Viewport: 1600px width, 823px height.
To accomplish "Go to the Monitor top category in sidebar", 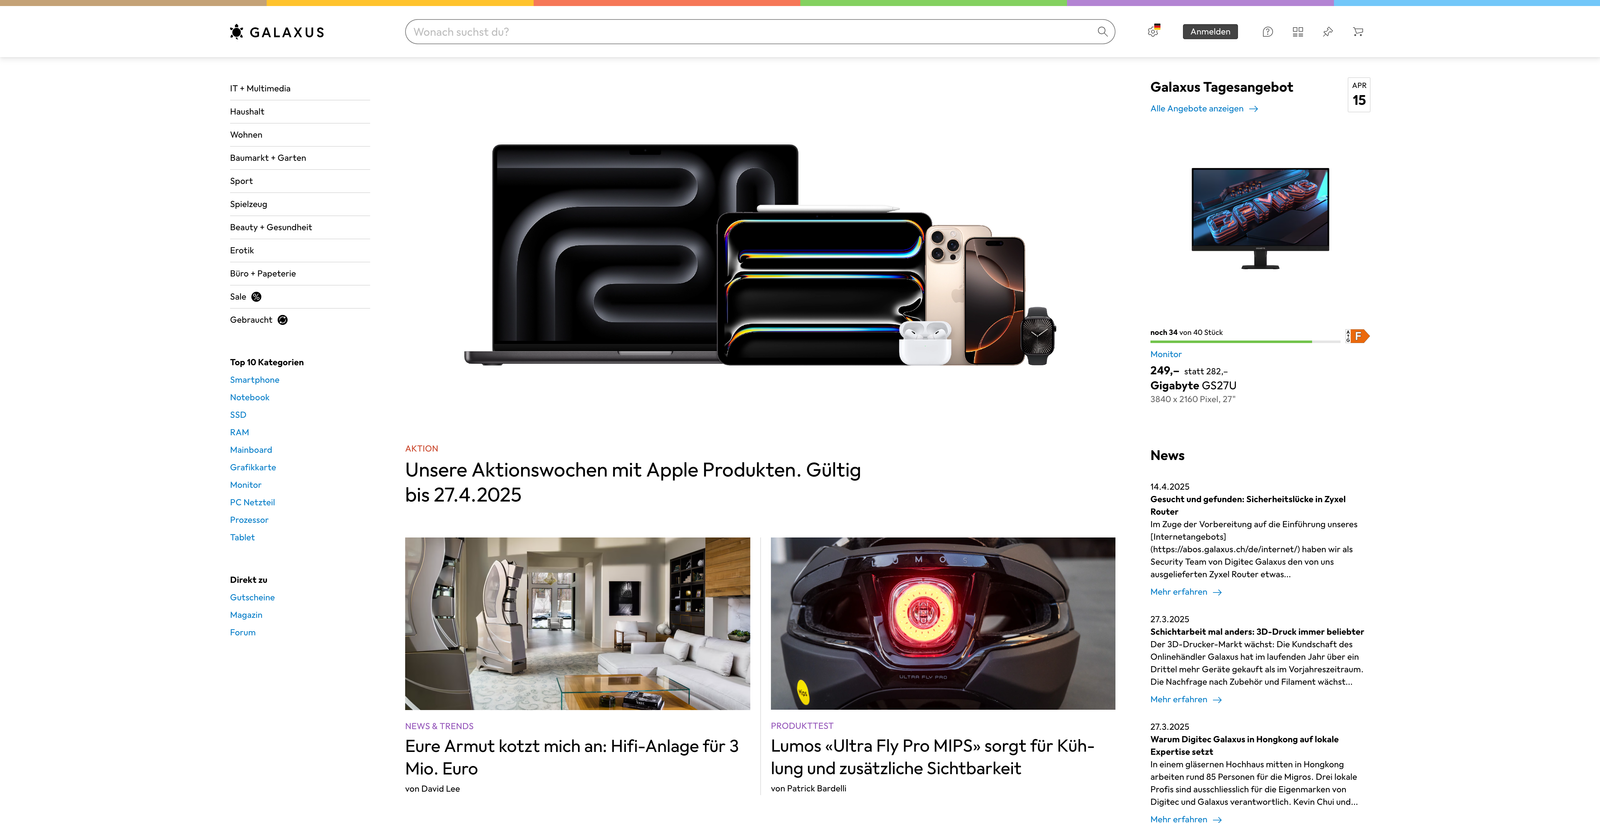I will pos(245,485).
